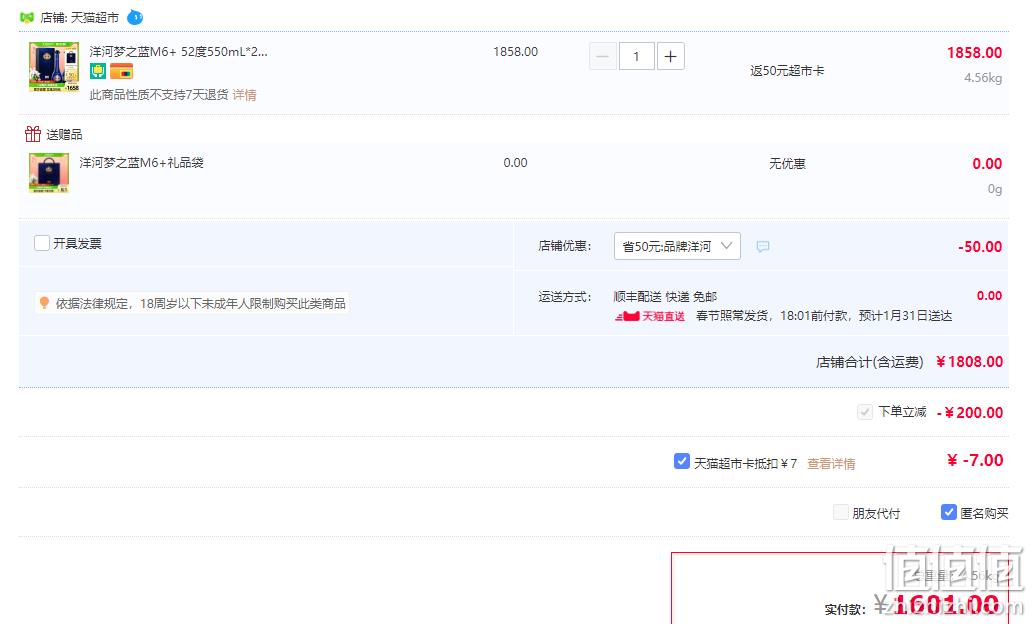
Task: Click the grey unit price 1858.00
Action: [x=515, y=51]
